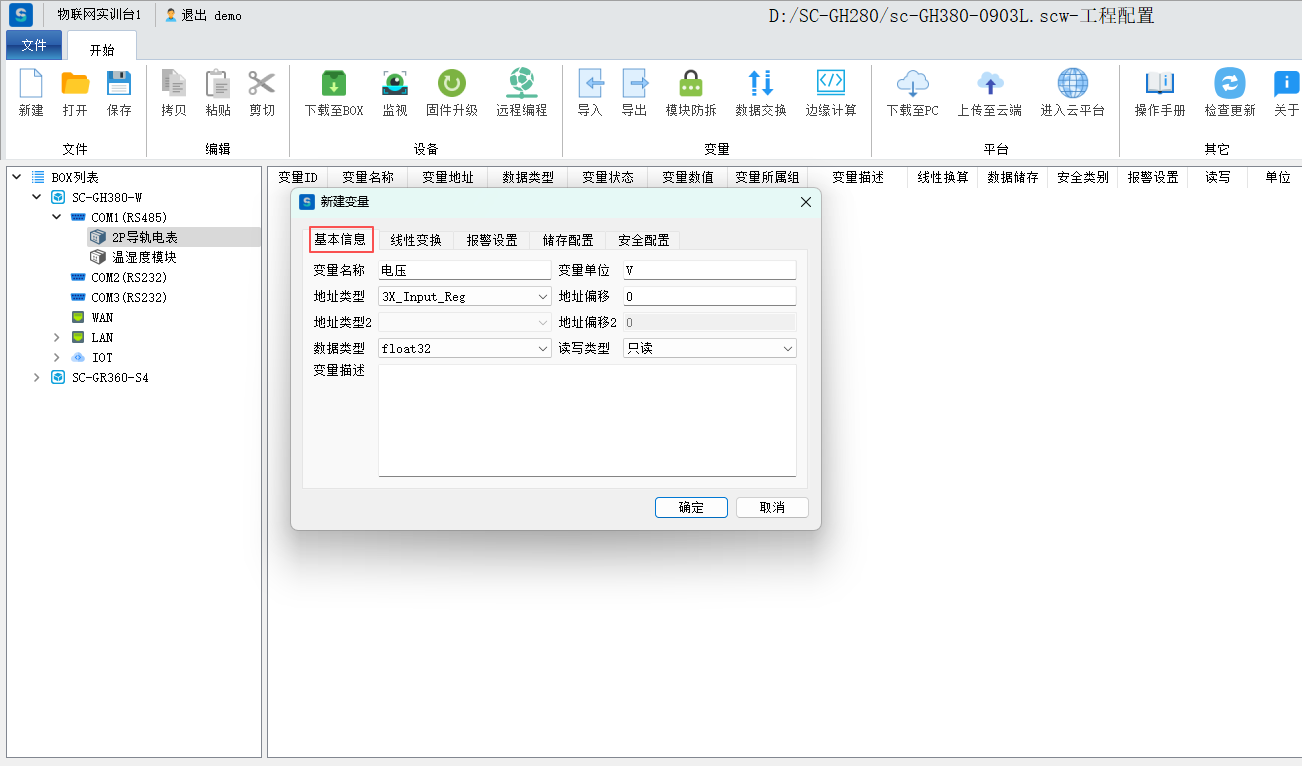Collapse the COM1(RS485) tree node

tap(57, 217)
